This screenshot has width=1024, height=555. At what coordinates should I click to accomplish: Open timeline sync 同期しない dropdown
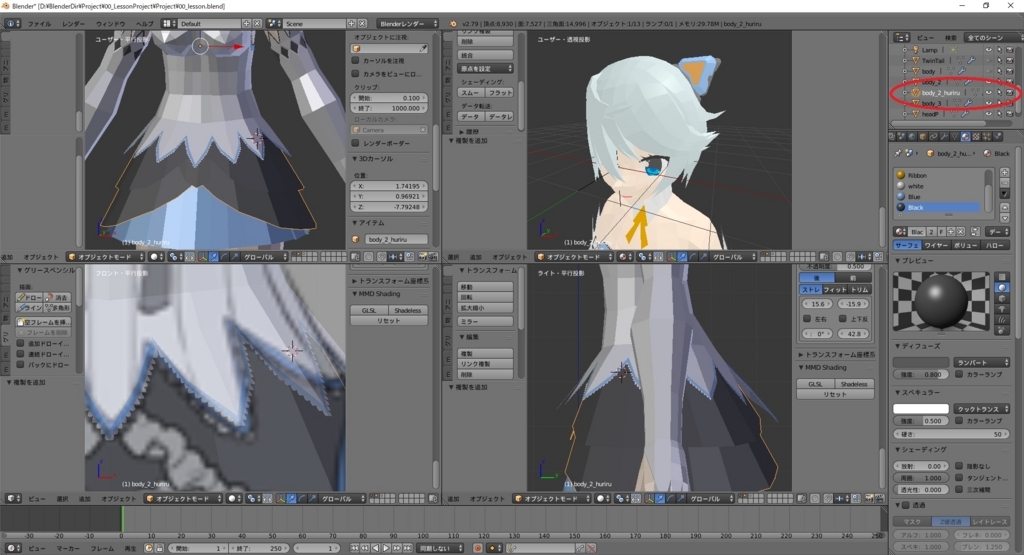point(440,548)
